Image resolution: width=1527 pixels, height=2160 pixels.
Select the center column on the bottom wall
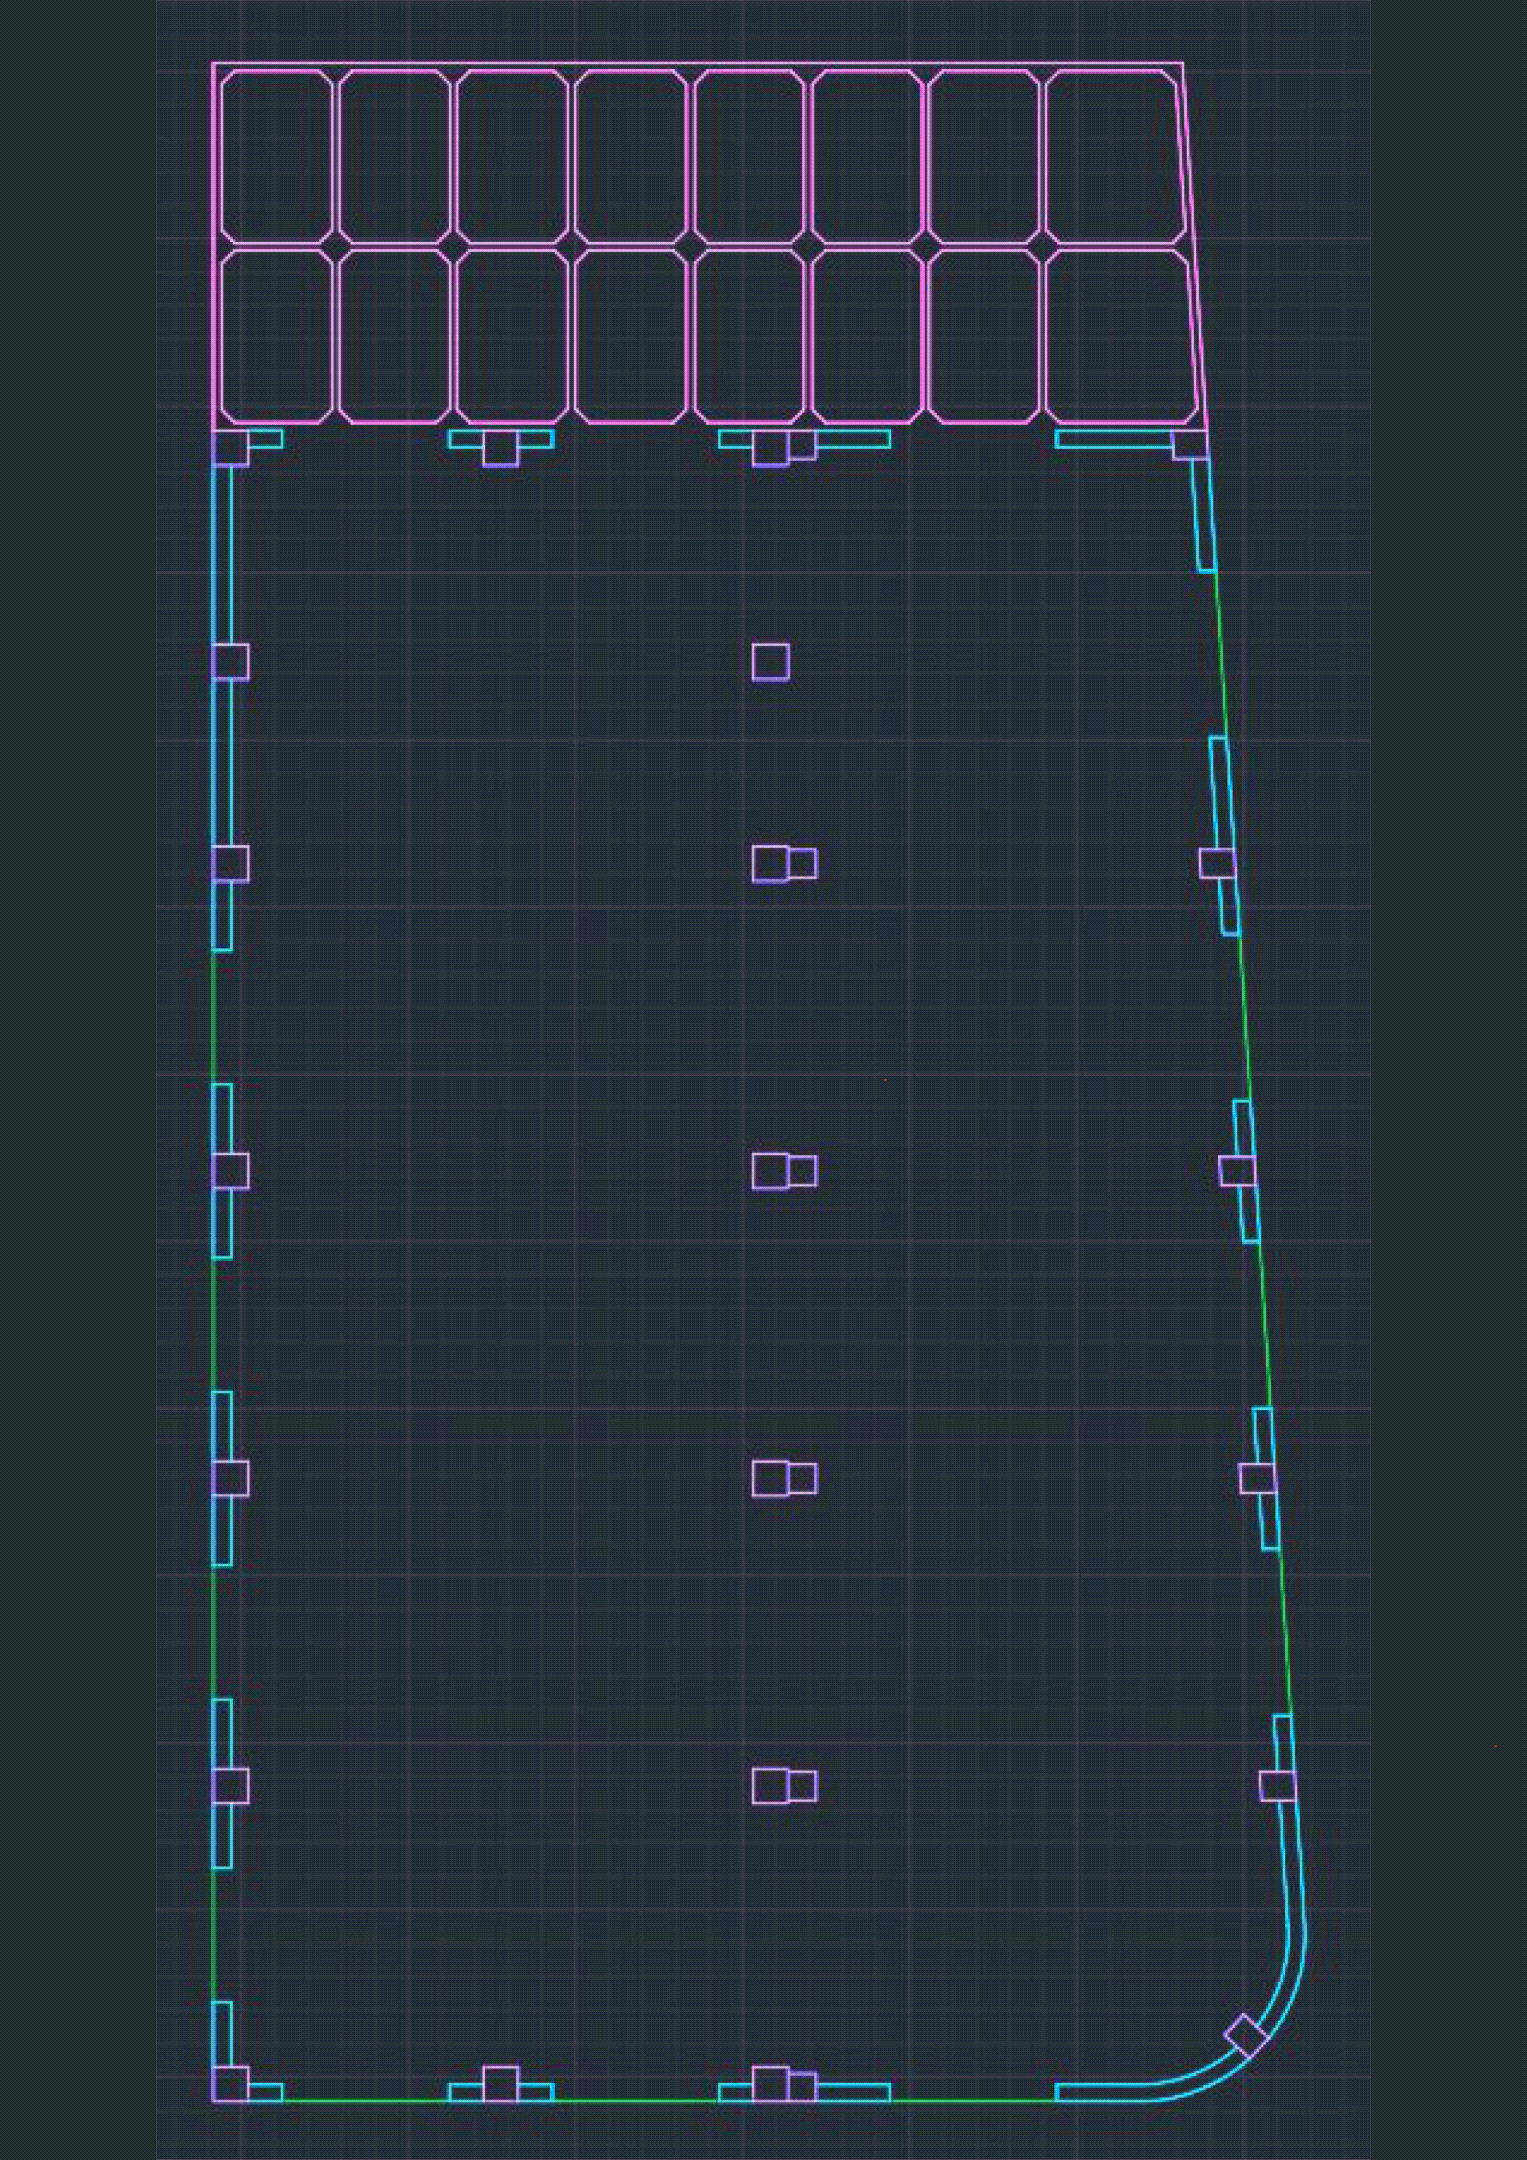pos(770,2084)
